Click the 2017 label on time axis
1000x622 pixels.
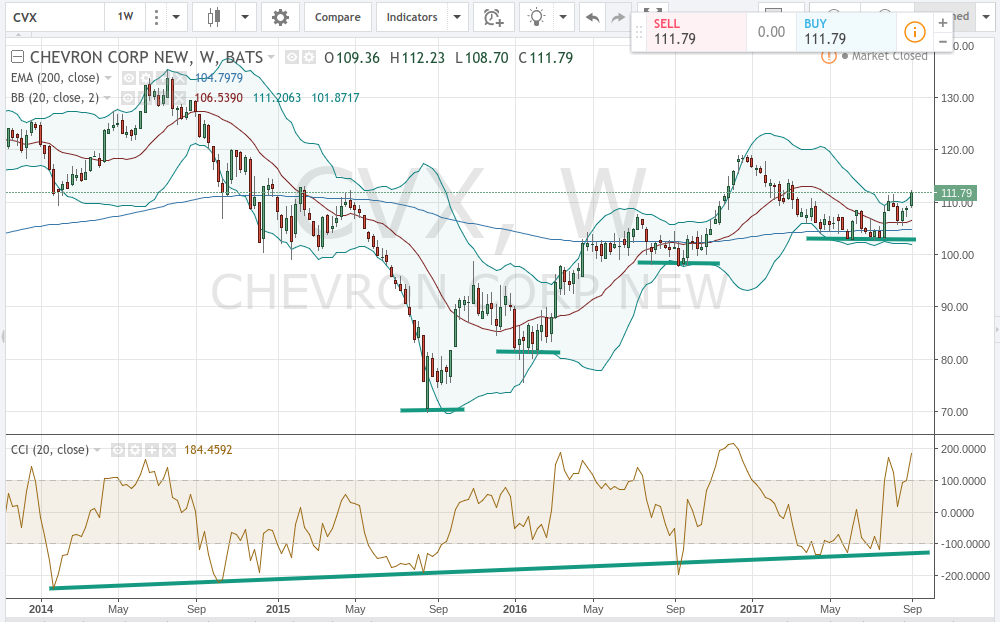pyautogui.click(x=752, y=609)
